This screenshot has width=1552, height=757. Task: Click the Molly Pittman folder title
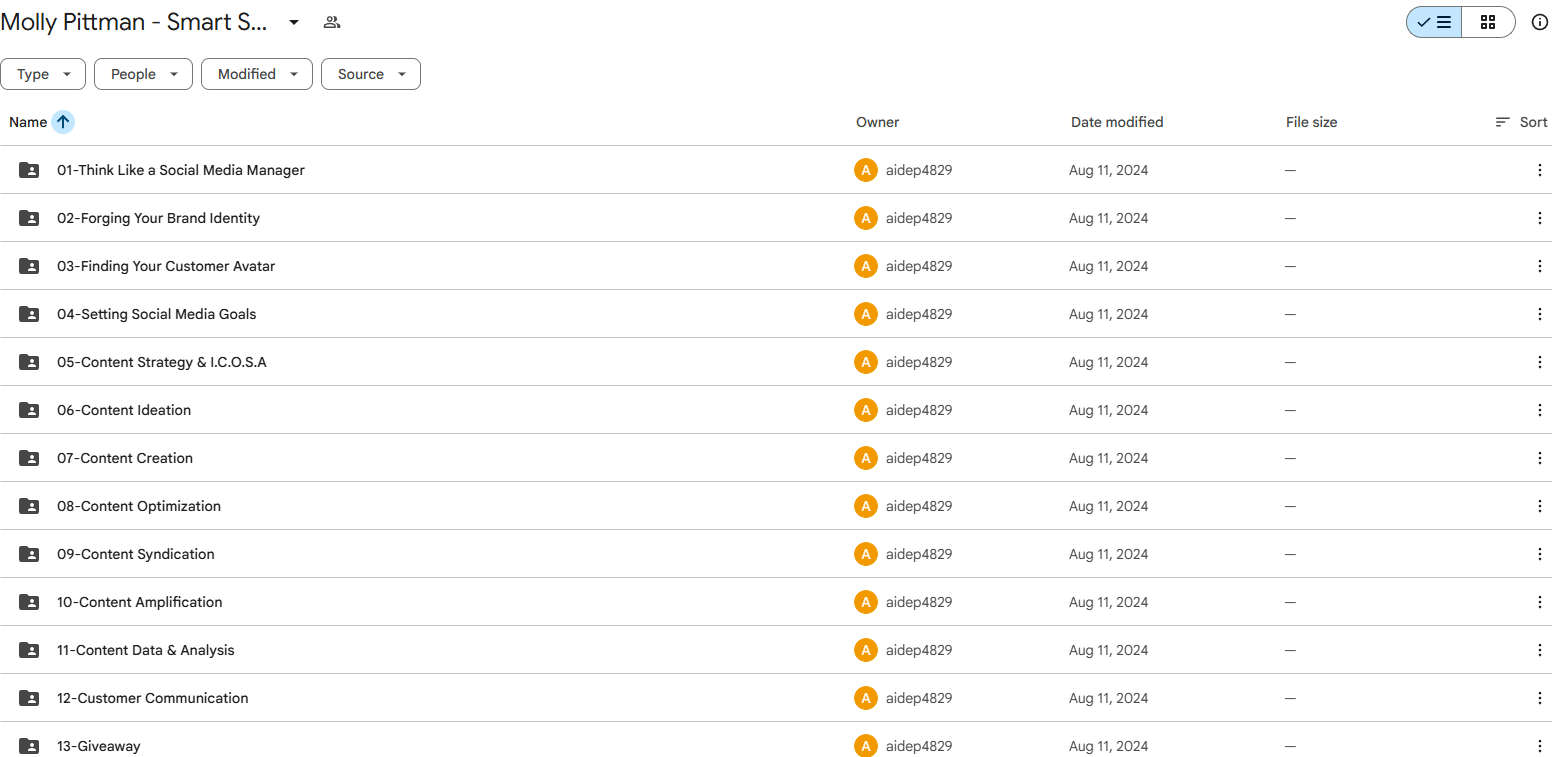point(134,22)
